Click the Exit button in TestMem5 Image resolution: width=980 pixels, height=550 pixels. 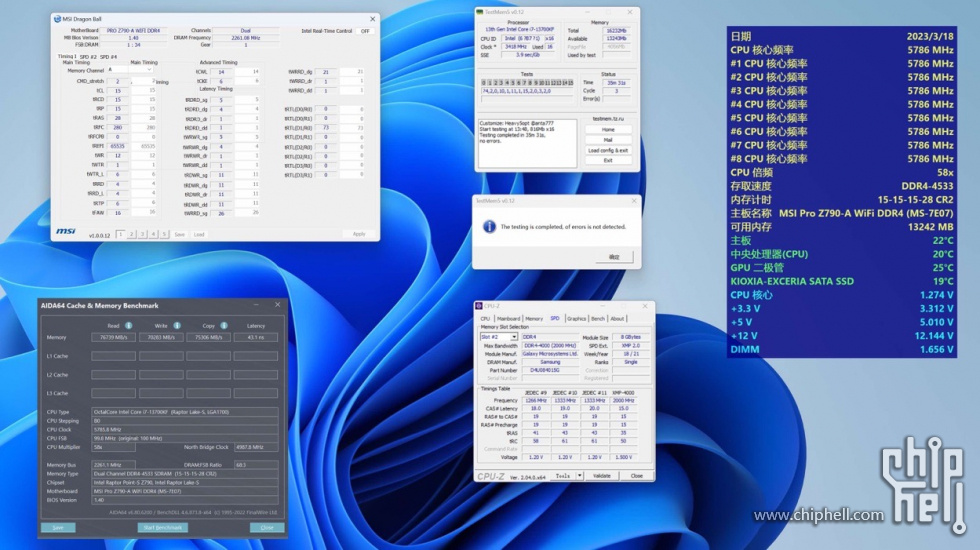coord(608,161)
